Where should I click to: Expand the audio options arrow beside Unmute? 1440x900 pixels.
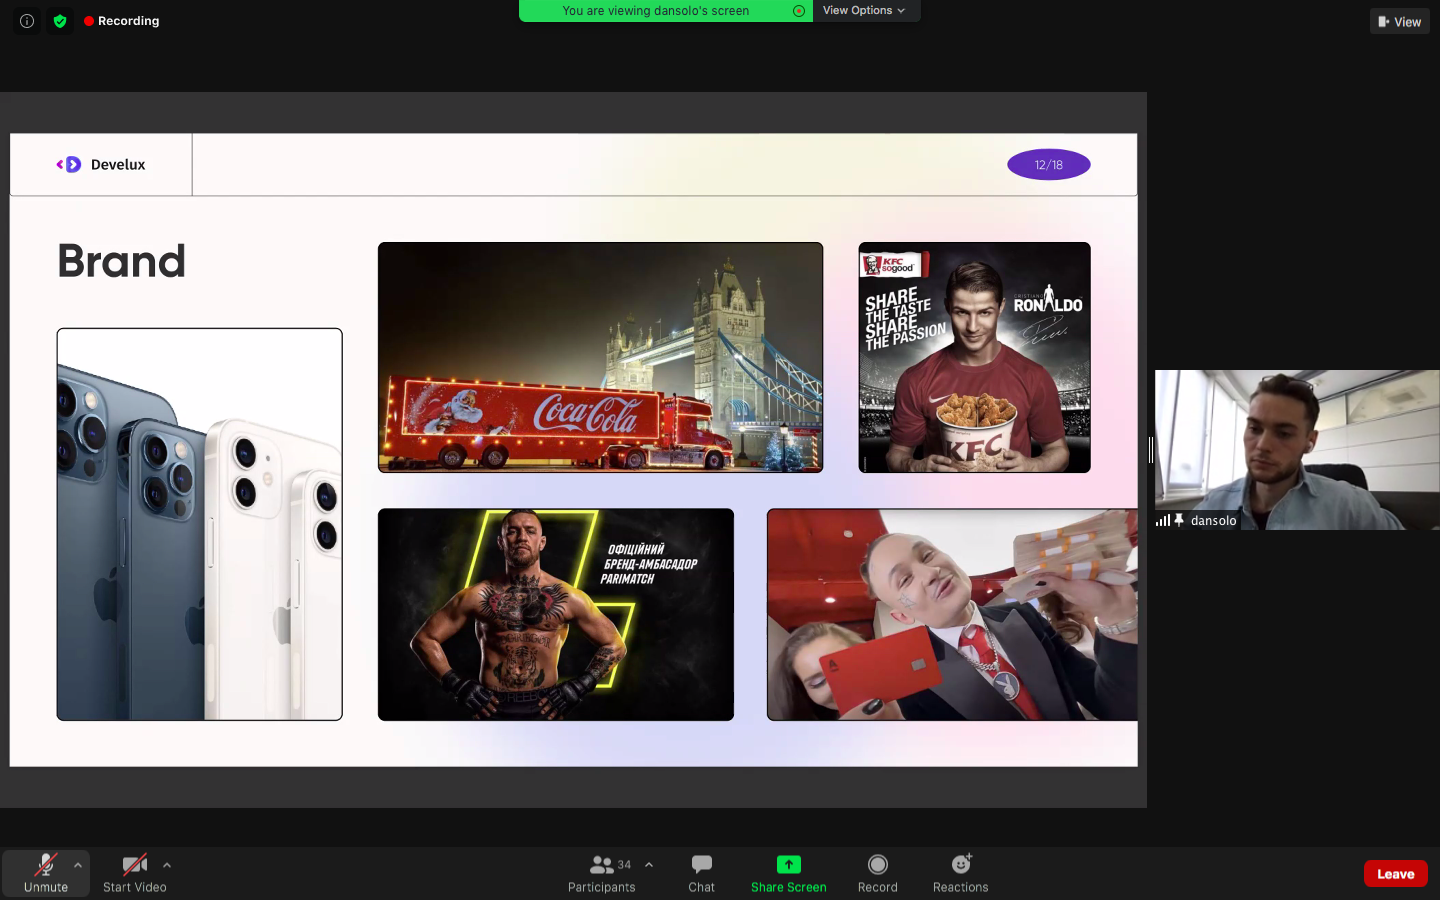pyautogui.click(x=78, y=865)
